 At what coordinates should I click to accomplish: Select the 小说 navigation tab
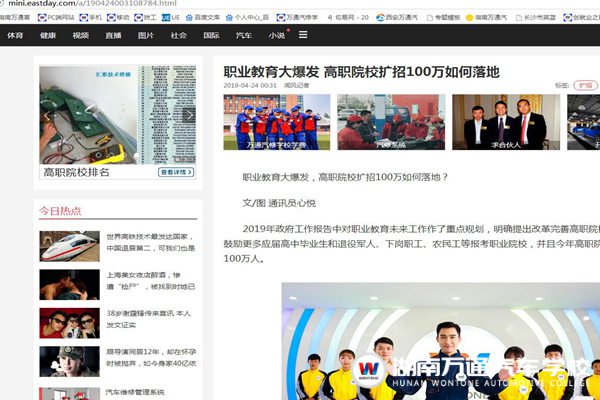click(277, 35)
